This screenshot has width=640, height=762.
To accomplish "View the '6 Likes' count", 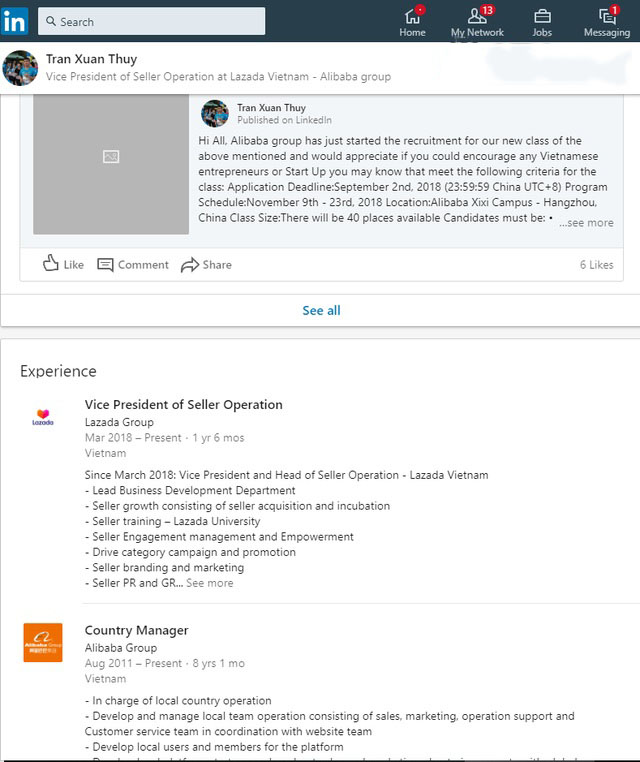I will 596,265.
